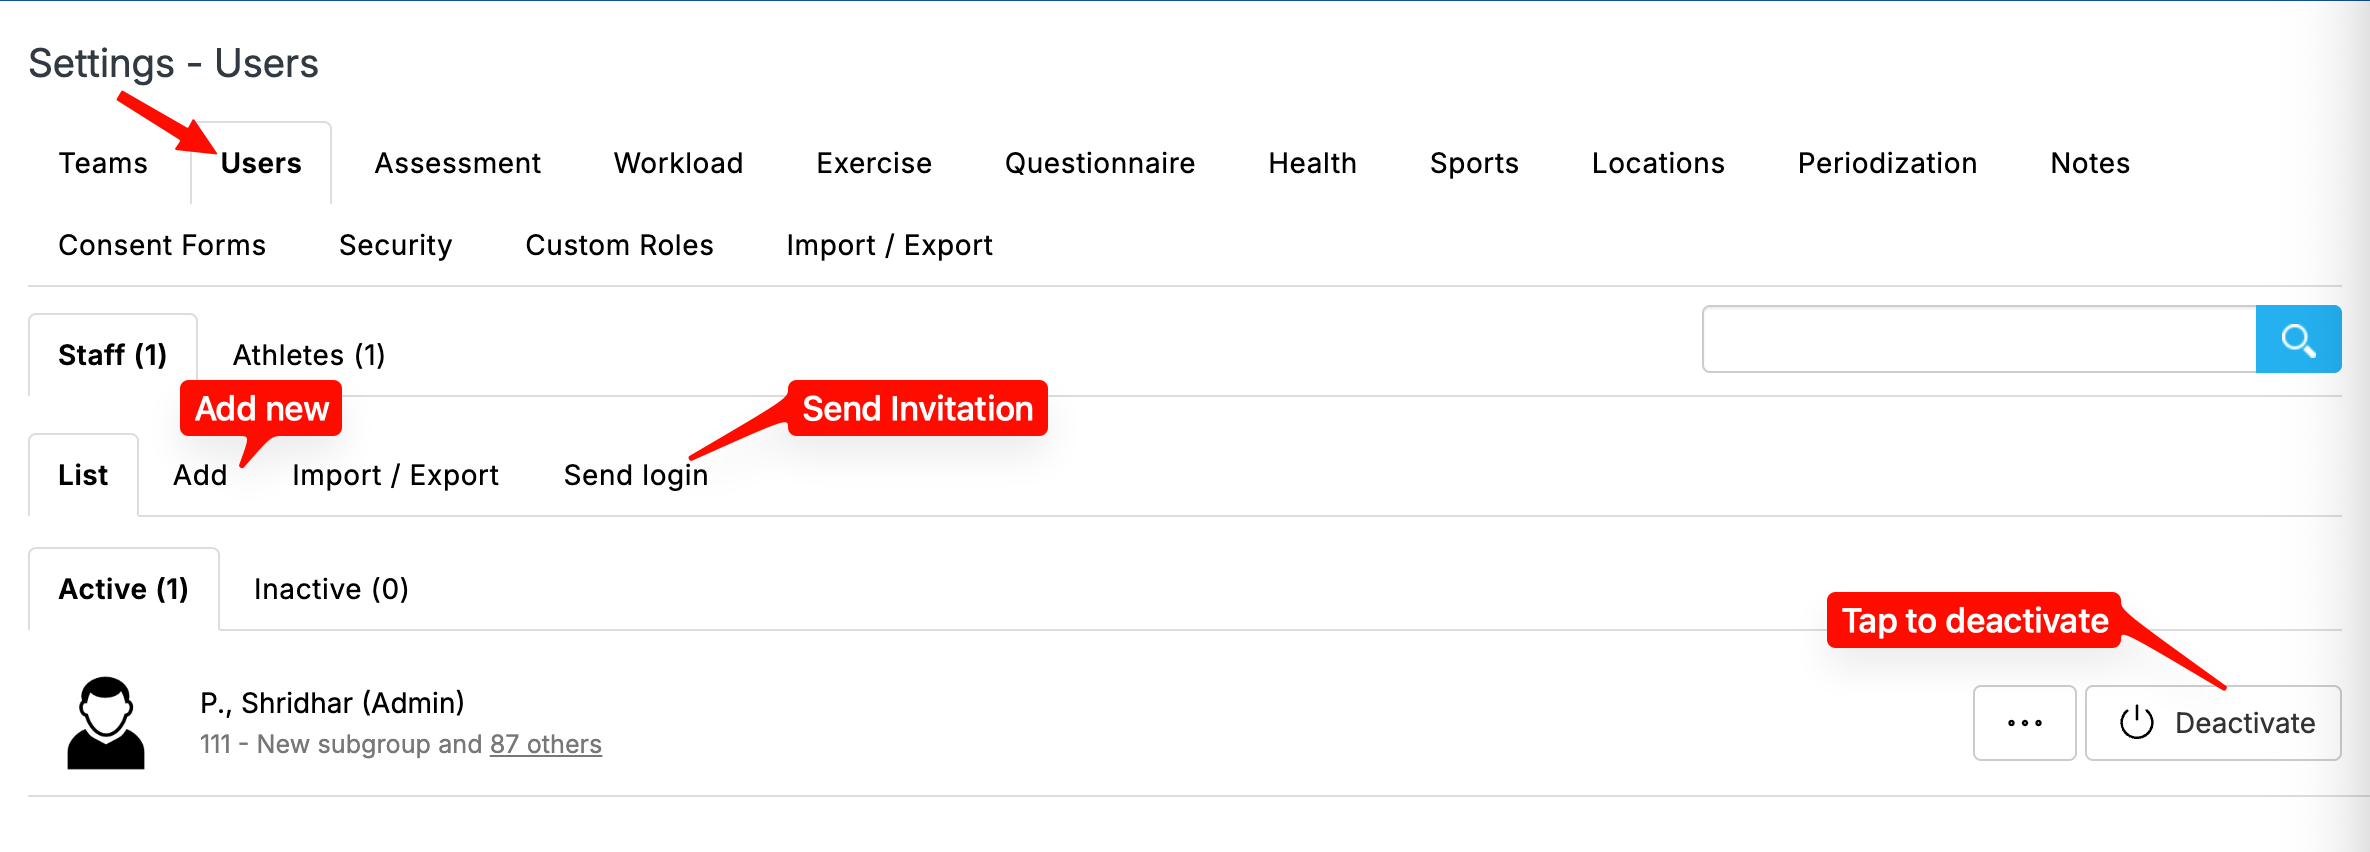
Task: Switch to the Teams settings tab
Action: click(103, 163)
